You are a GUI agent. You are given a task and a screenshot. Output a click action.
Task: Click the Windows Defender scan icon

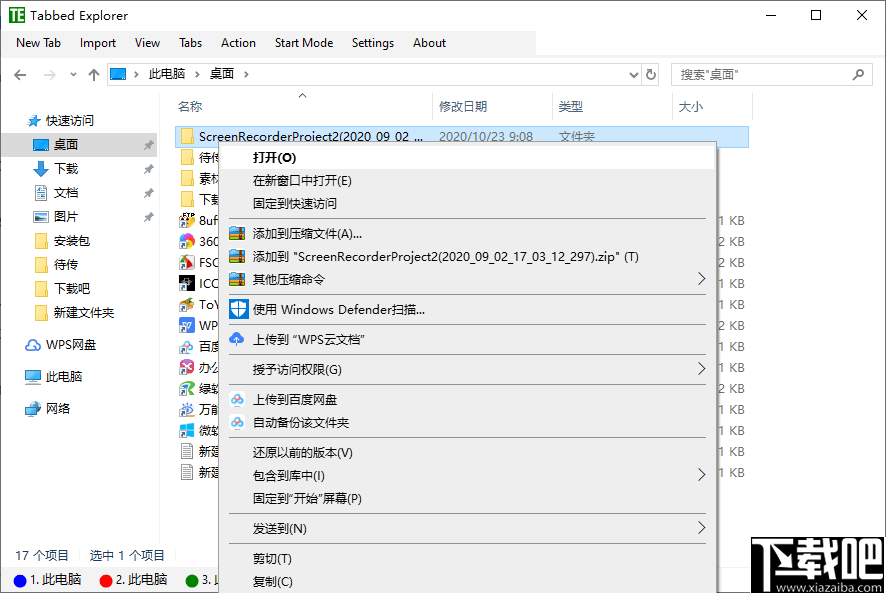tap(237, 308)
